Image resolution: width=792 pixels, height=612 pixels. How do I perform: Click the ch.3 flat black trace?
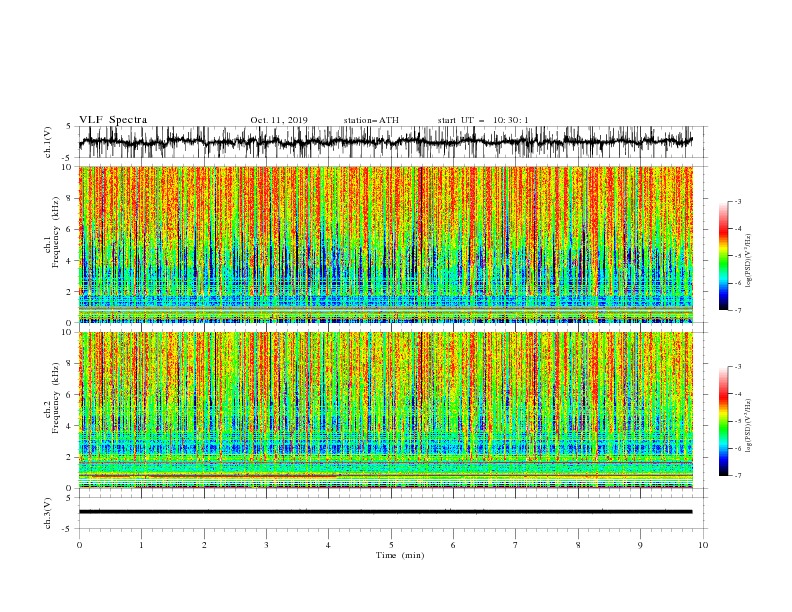[386, 512]
